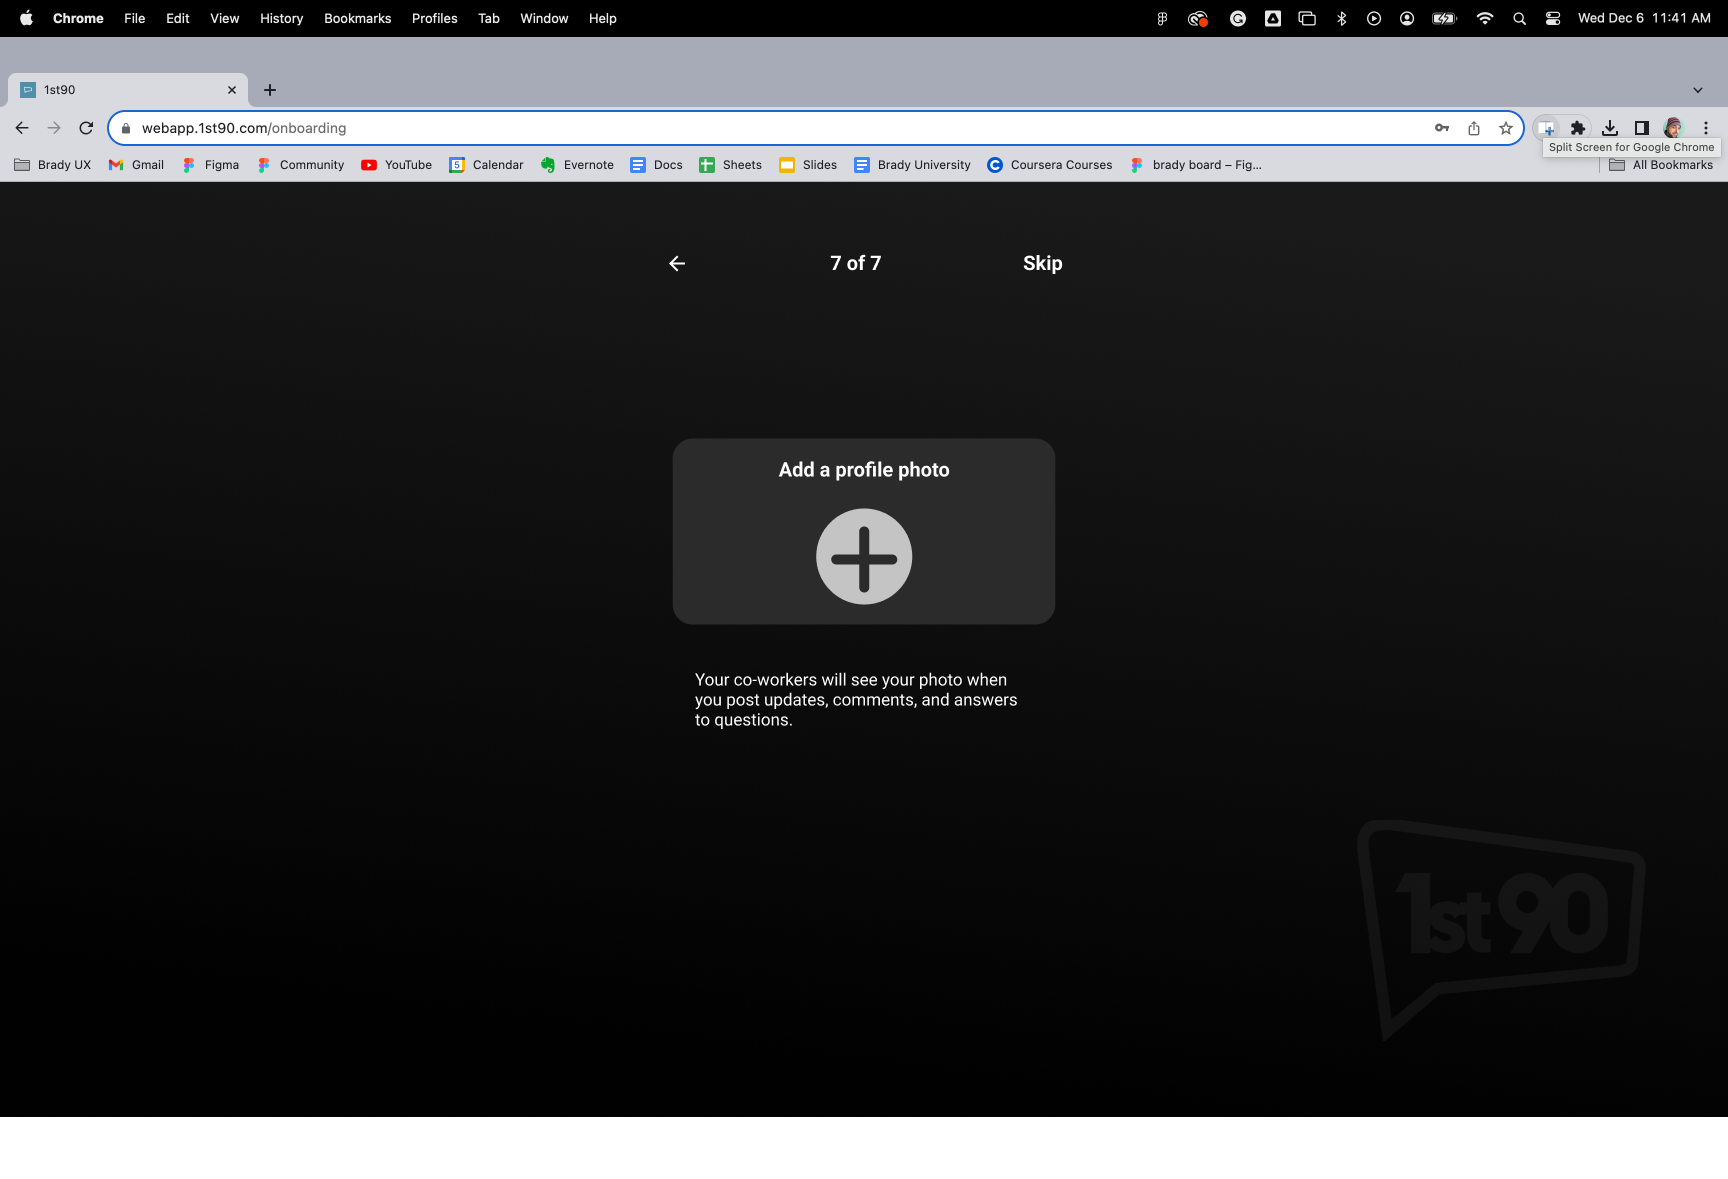The width and height of the screenshot is (1728, 1179).
Task: Open the Slides bookmark
Action: (x=808, y=165)
